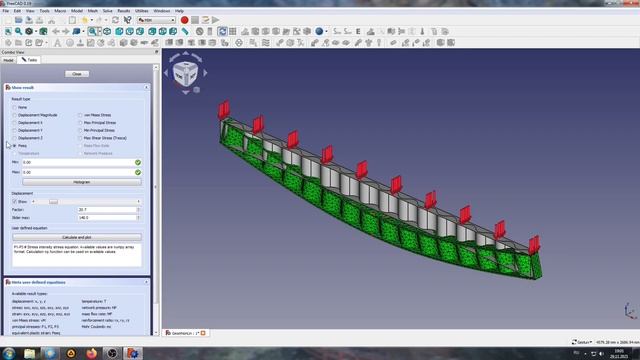Select Displacement Z radio button
640x360 pixels.
tap(15, 138)
